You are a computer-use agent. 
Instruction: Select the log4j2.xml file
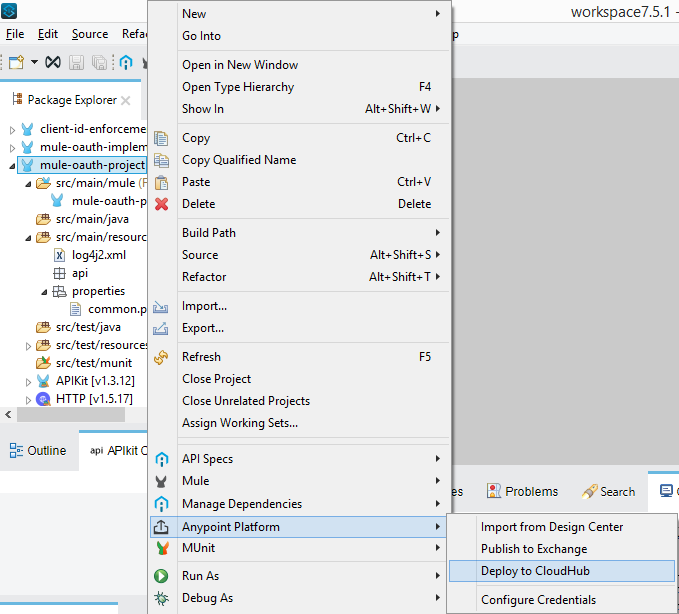[99, 255]
